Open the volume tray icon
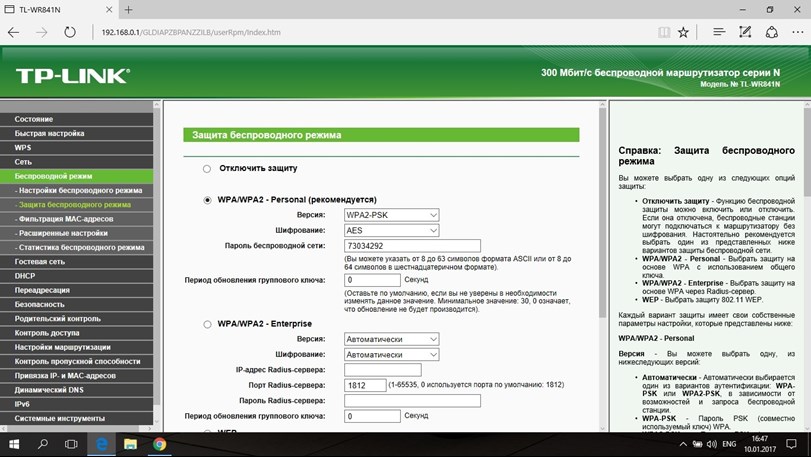Image resolution: width=811 pixels, height=457 pixels. [712, 444]
